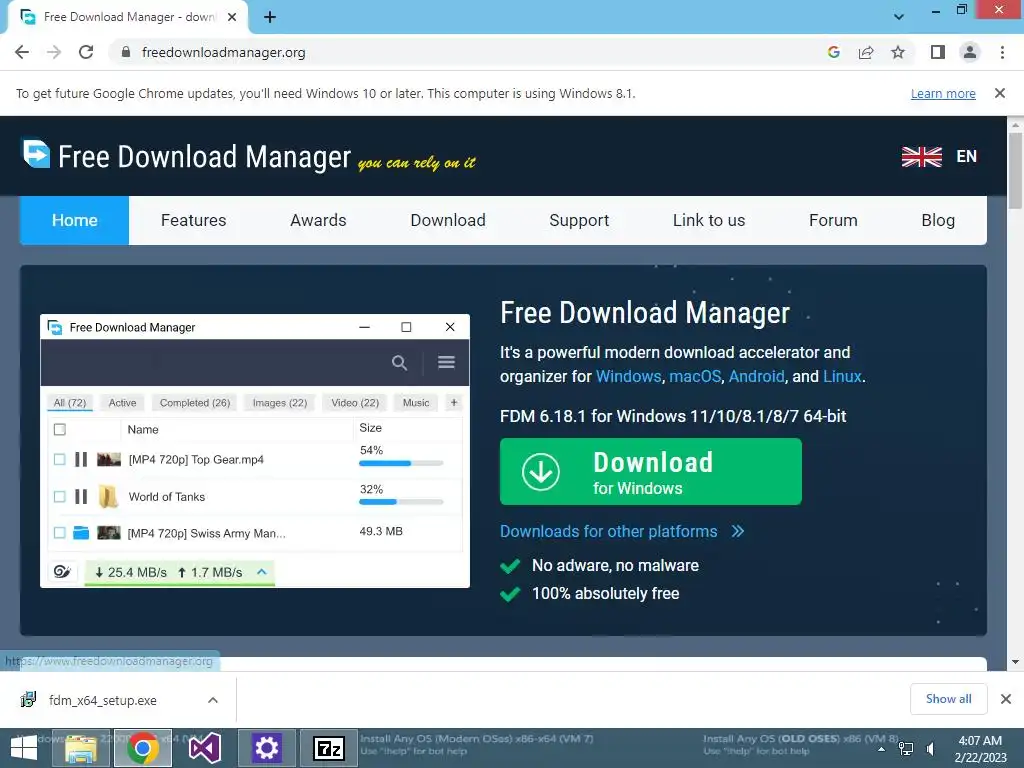The image size is (1024, 768).
Task: Open the Awards navigation item
Action: (x=318, y=221)
